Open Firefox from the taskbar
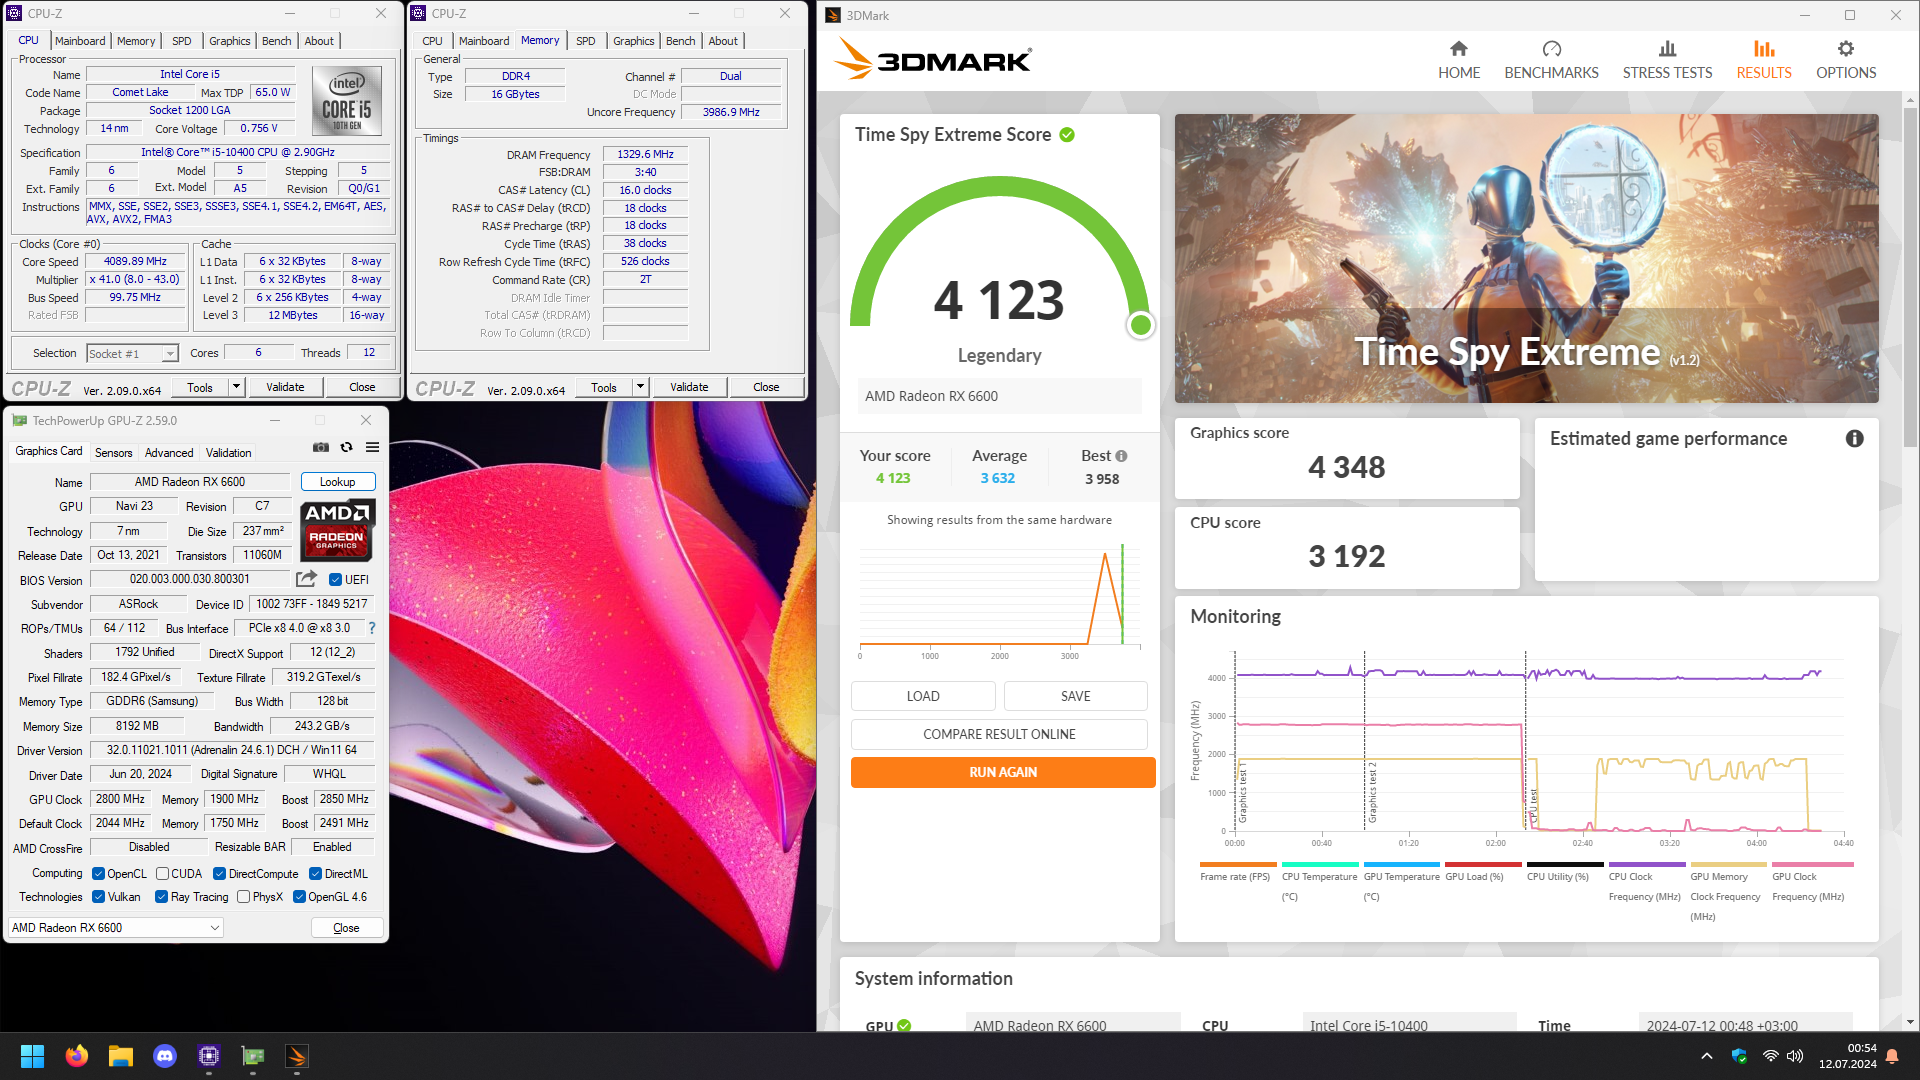Image resolution: width=1920 pixels, height=1080 pixels. click(76, 1056)
